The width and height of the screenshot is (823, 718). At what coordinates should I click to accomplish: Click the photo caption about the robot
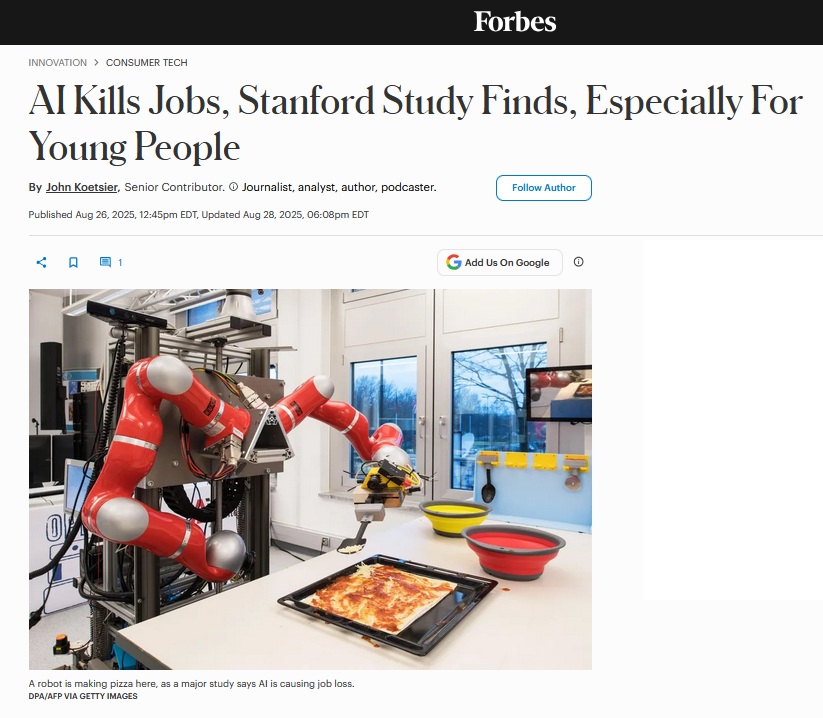pos(191,684)
